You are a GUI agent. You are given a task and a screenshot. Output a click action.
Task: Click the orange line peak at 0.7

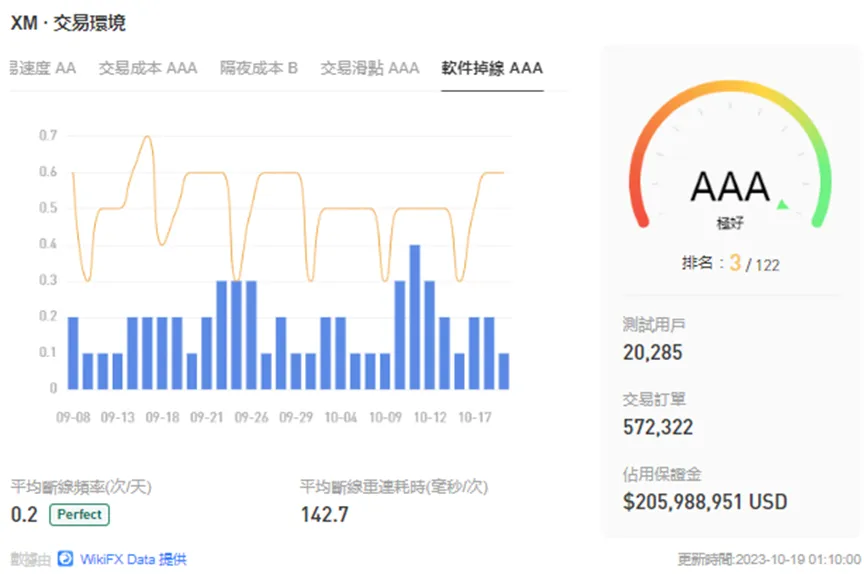(x=148, y=137)
